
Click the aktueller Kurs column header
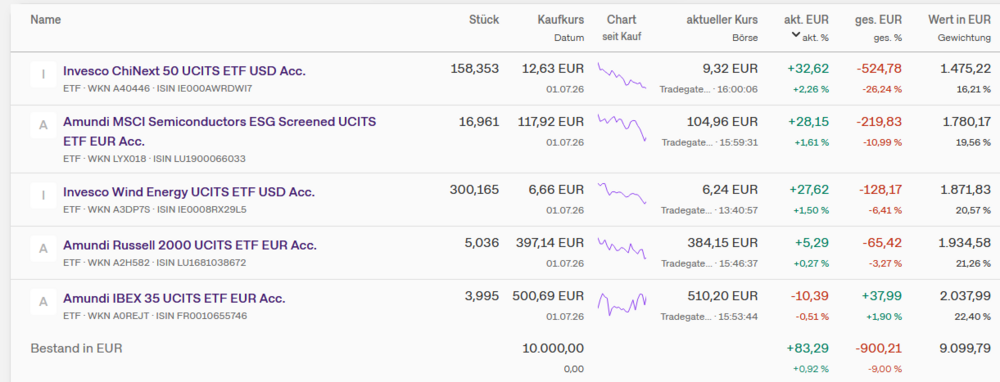pyautogui.click(x=722, y=20)
